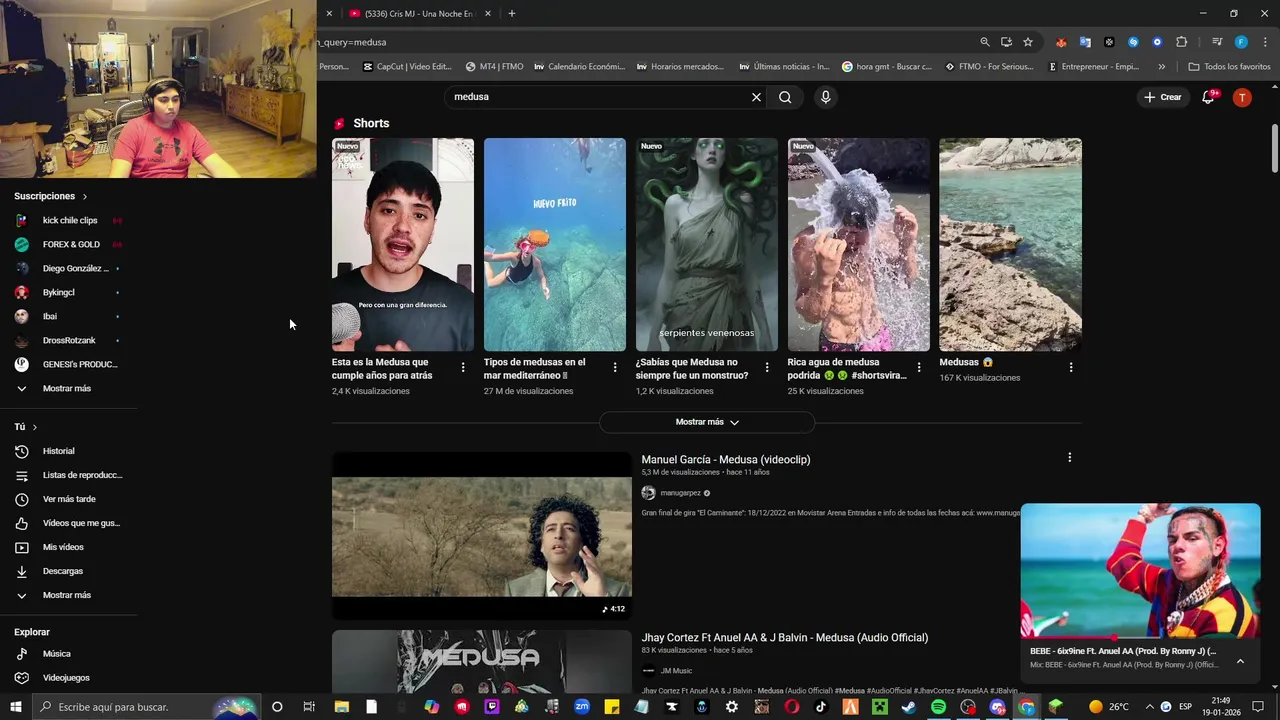
Task: Expand shorts with the center Mostrar más button
Action: tap(707, 422)
